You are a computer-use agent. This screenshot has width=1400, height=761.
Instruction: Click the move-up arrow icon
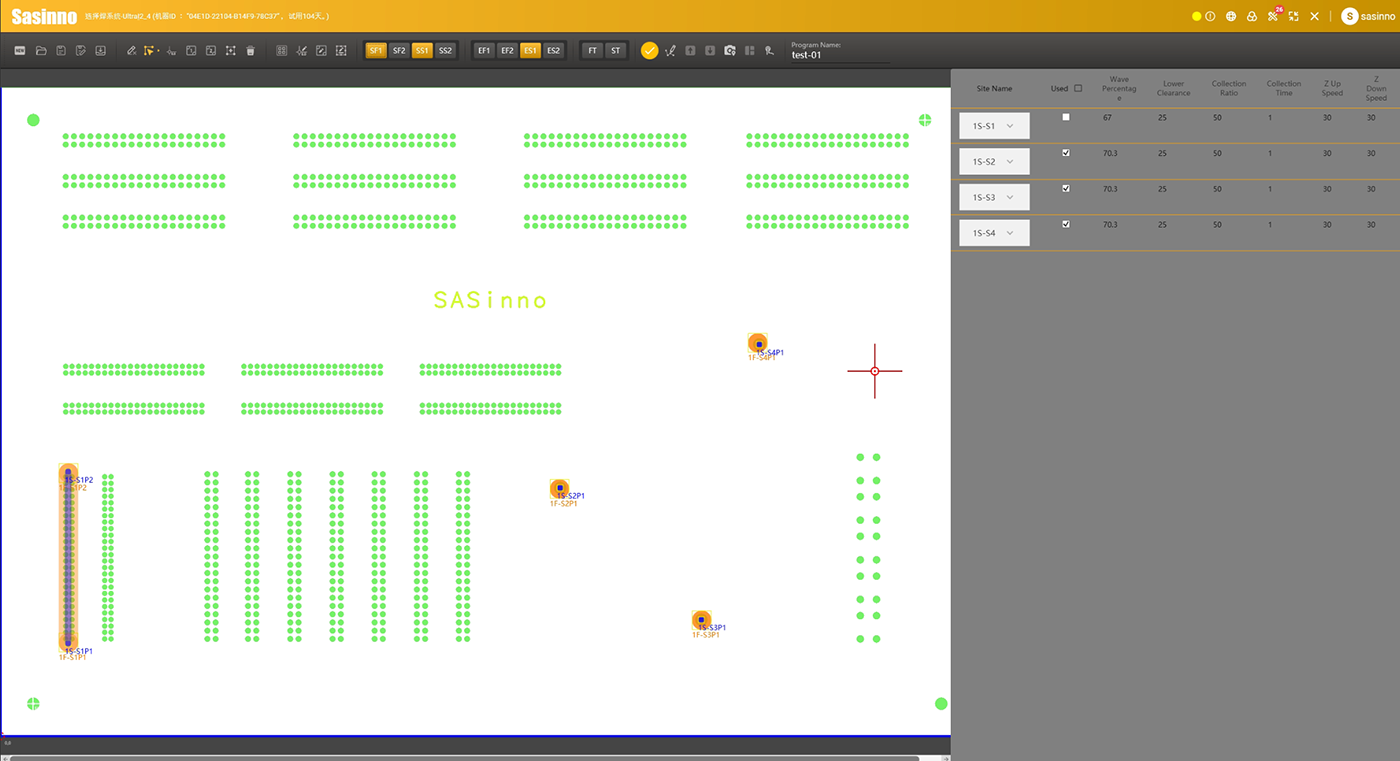pyautogui.click(x=690, y=50)
